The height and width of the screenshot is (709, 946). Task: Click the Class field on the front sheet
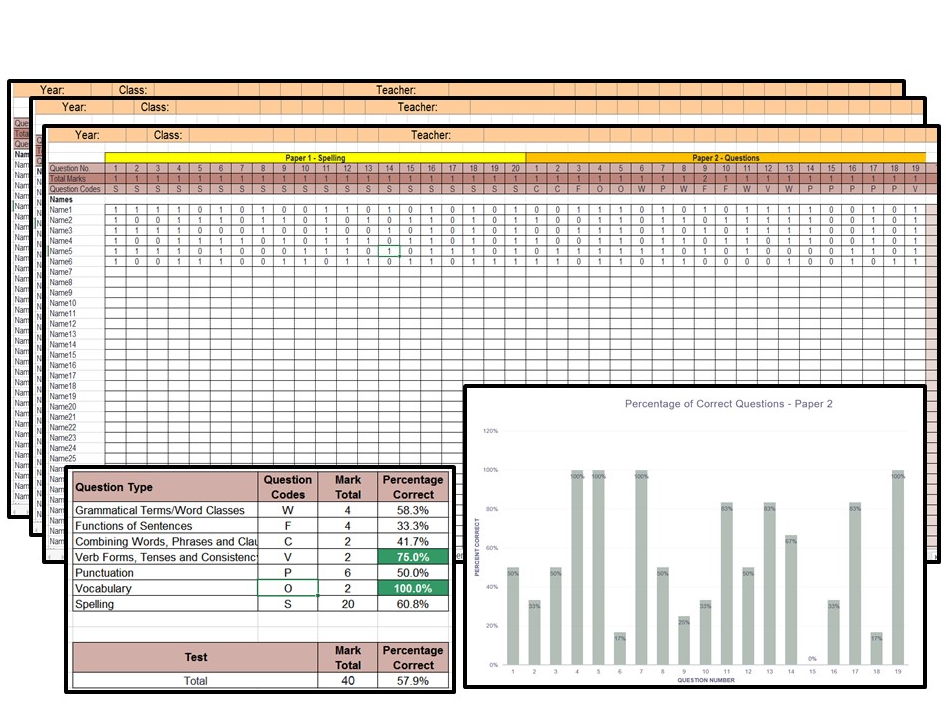(167, 135)
